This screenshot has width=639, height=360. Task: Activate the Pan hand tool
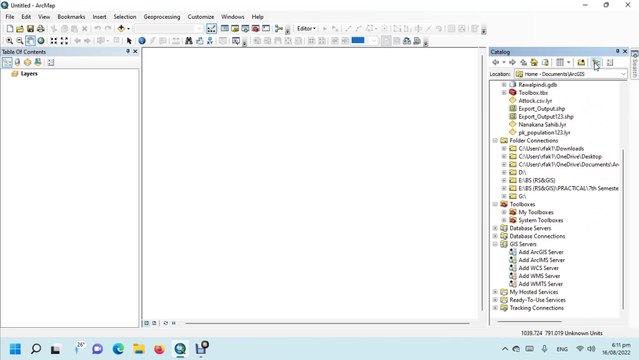pos(30,41)
